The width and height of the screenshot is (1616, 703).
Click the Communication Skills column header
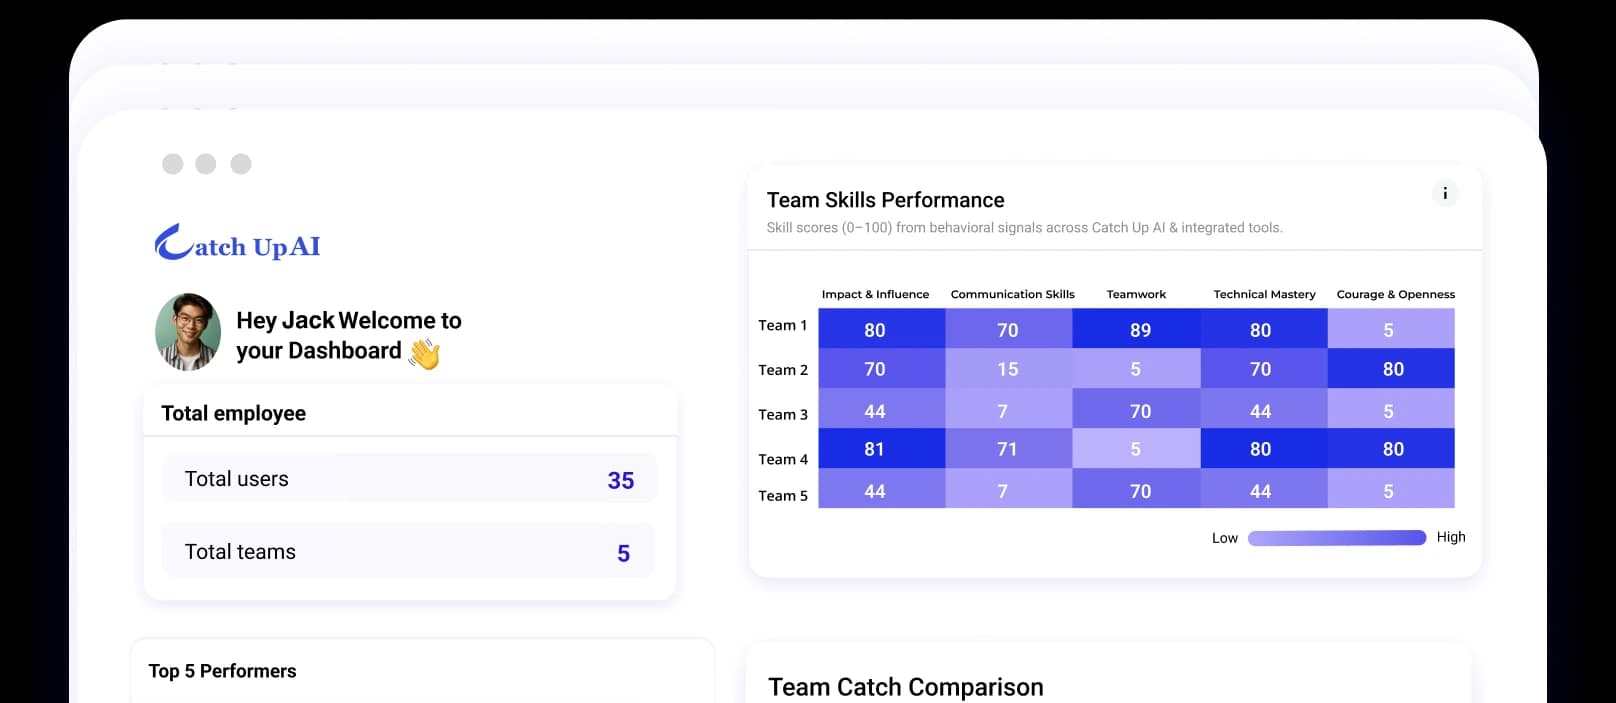1012,294
